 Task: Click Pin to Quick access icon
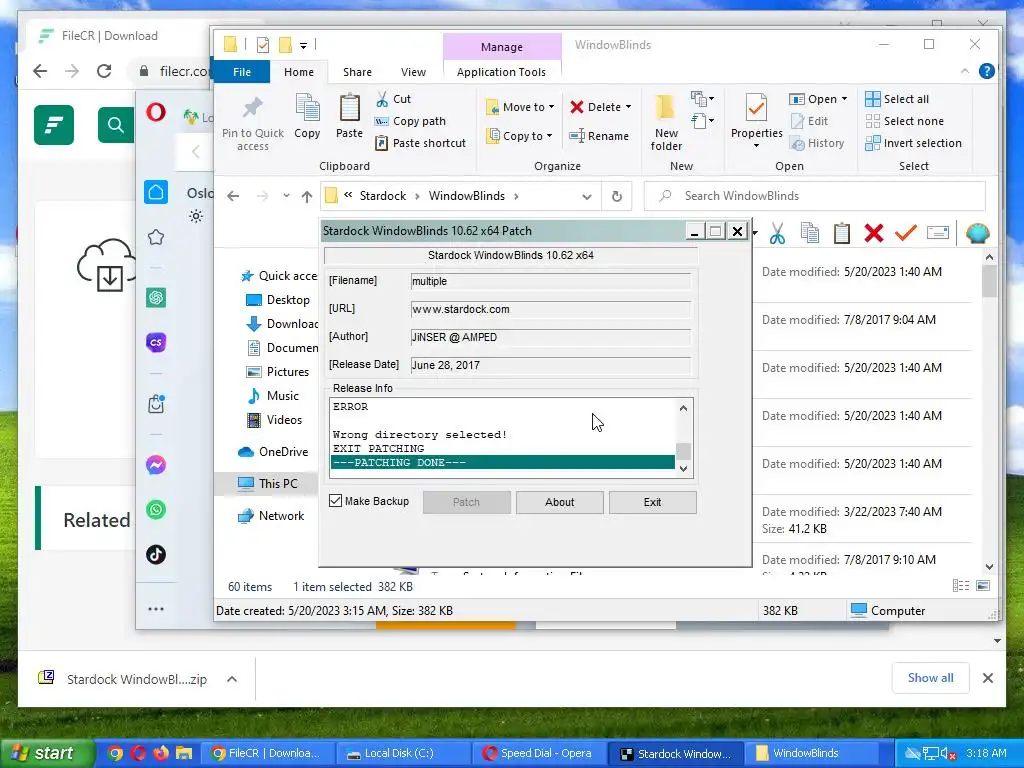[x=253, y=108]
